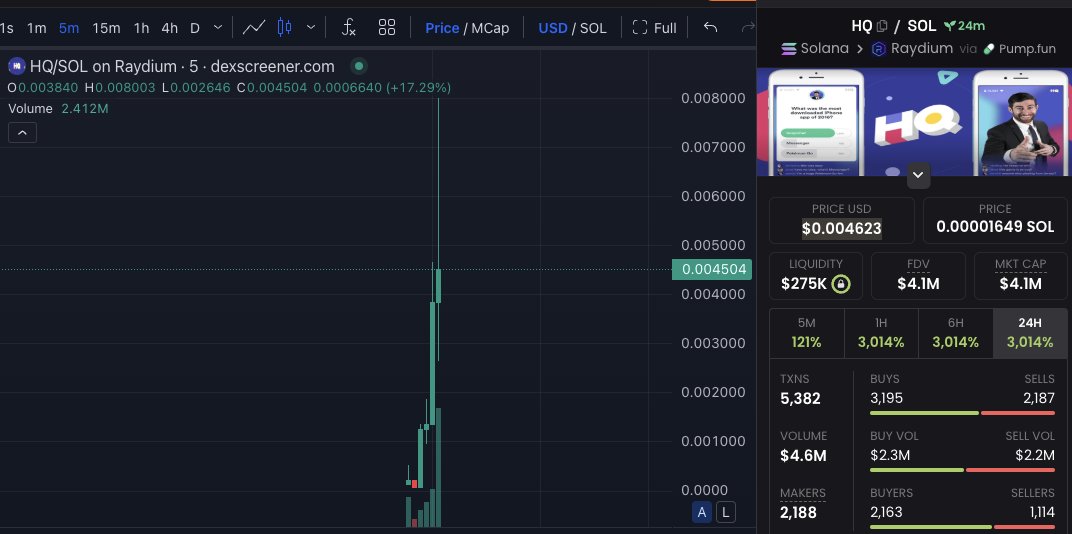Switch chart to 15m timeframe
The image size is (1072, 534).
tap(106, 28)
